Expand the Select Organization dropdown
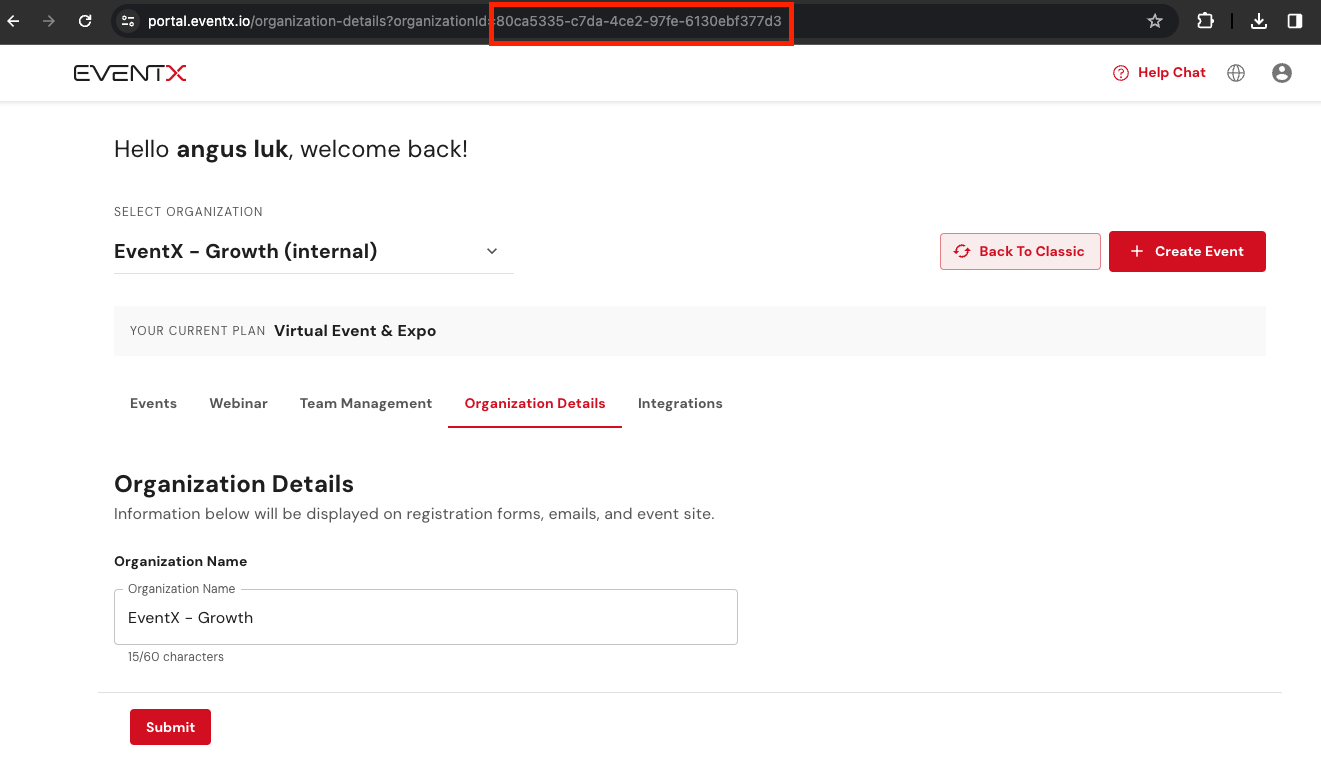 [314, 251]
